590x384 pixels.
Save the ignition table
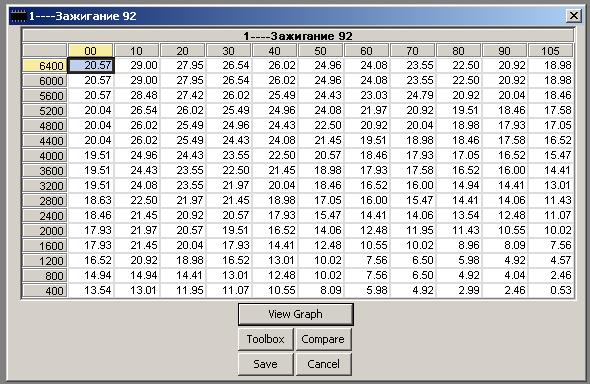coord(266,364)
